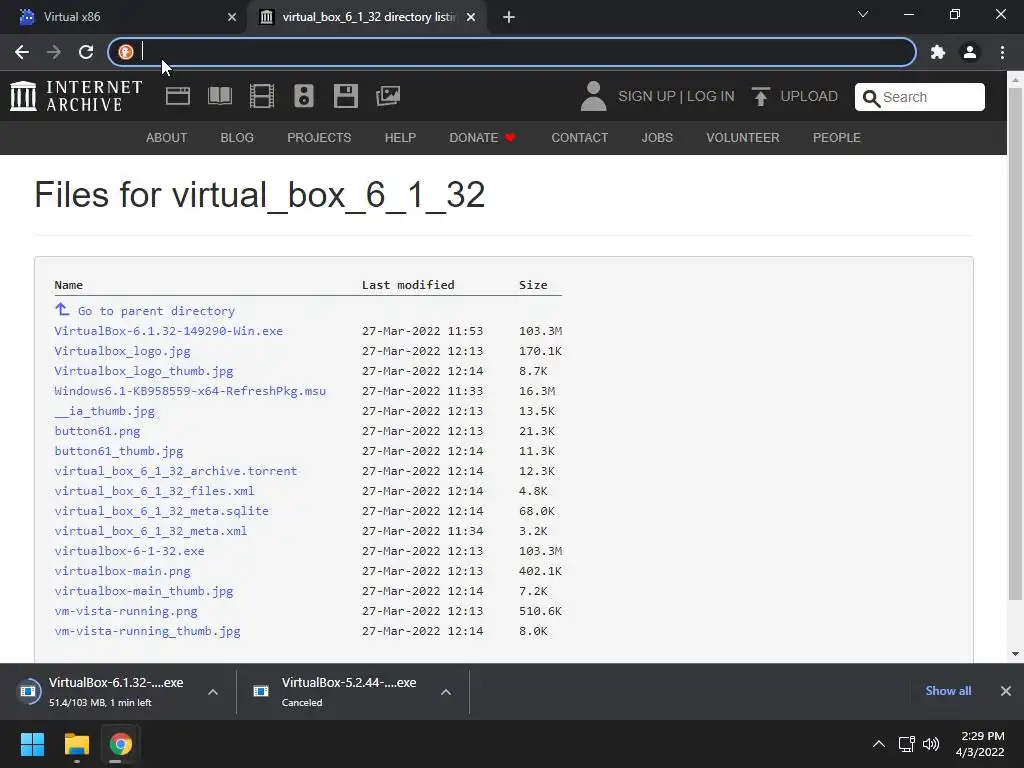Viewport: 1024px width, 768px height.
Task: Click the page vertical scrollbar
Action: tap(1015, 344)
